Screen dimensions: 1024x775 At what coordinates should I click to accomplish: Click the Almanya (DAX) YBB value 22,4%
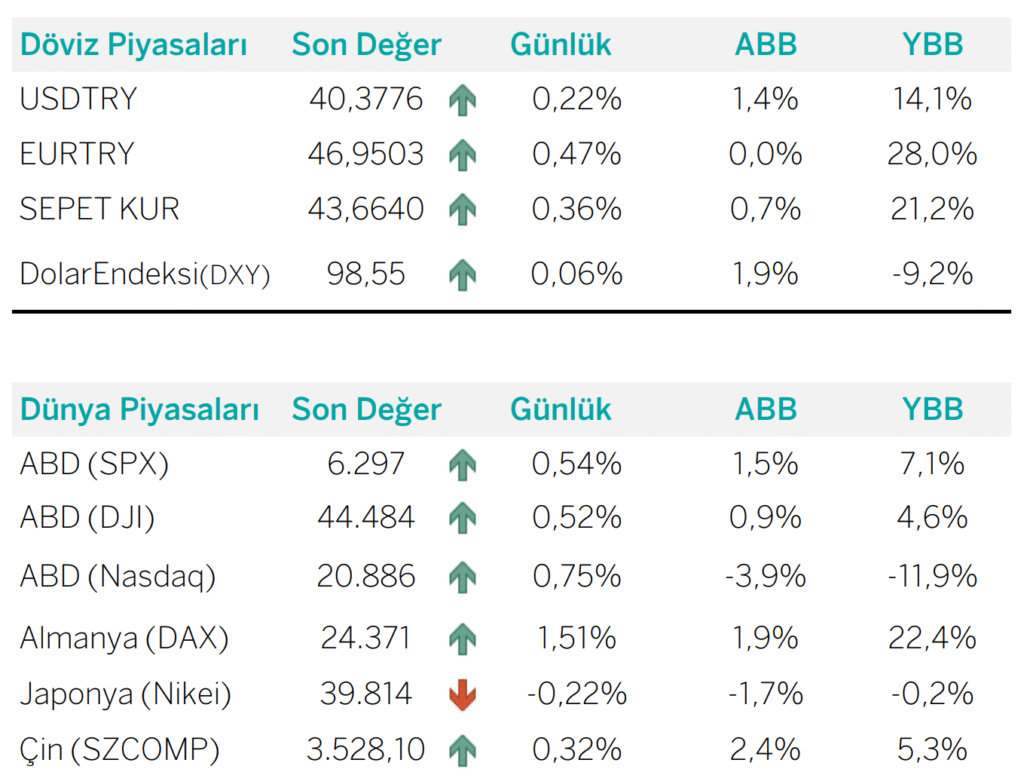[932, 638]
